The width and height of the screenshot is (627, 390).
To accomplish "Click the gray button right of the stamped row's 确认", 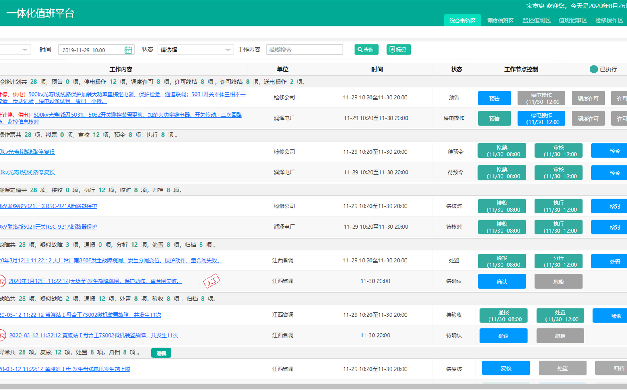I will 559,282.
